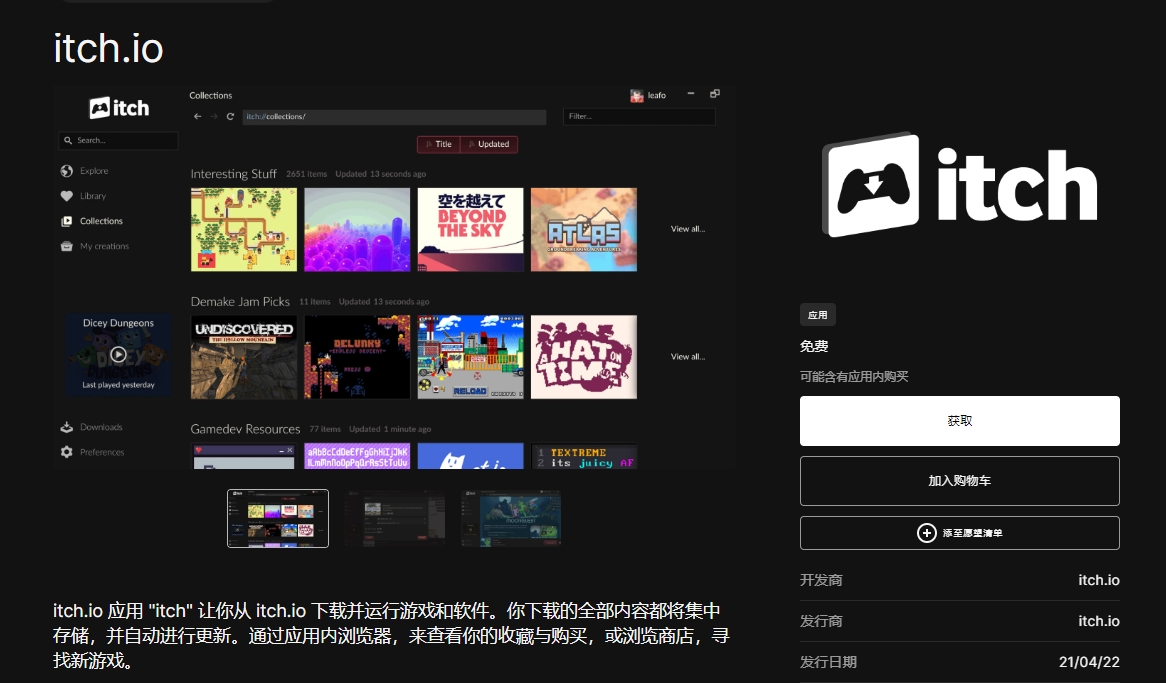Click the itch logo in the app sidebar

coord(119,108)
